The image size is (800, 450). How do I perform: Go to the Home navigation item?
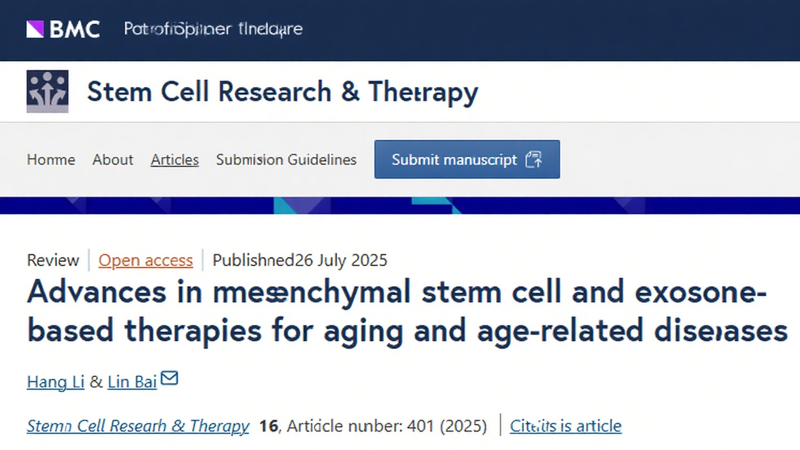coord(50,160)
